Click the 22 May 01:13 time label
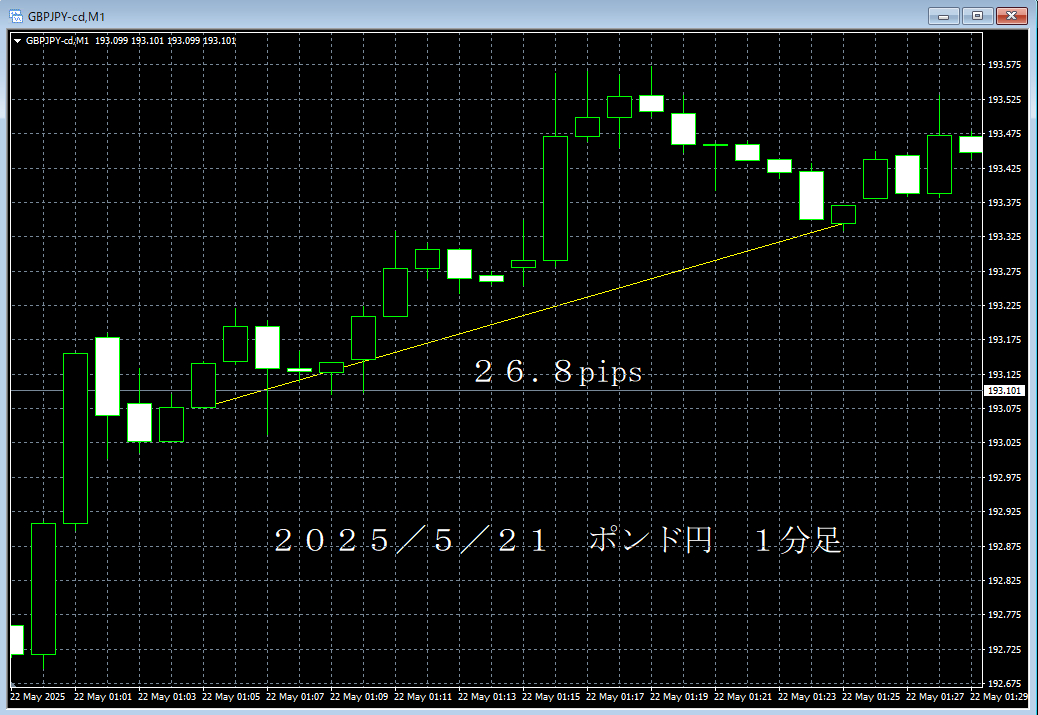 (487, 696)
